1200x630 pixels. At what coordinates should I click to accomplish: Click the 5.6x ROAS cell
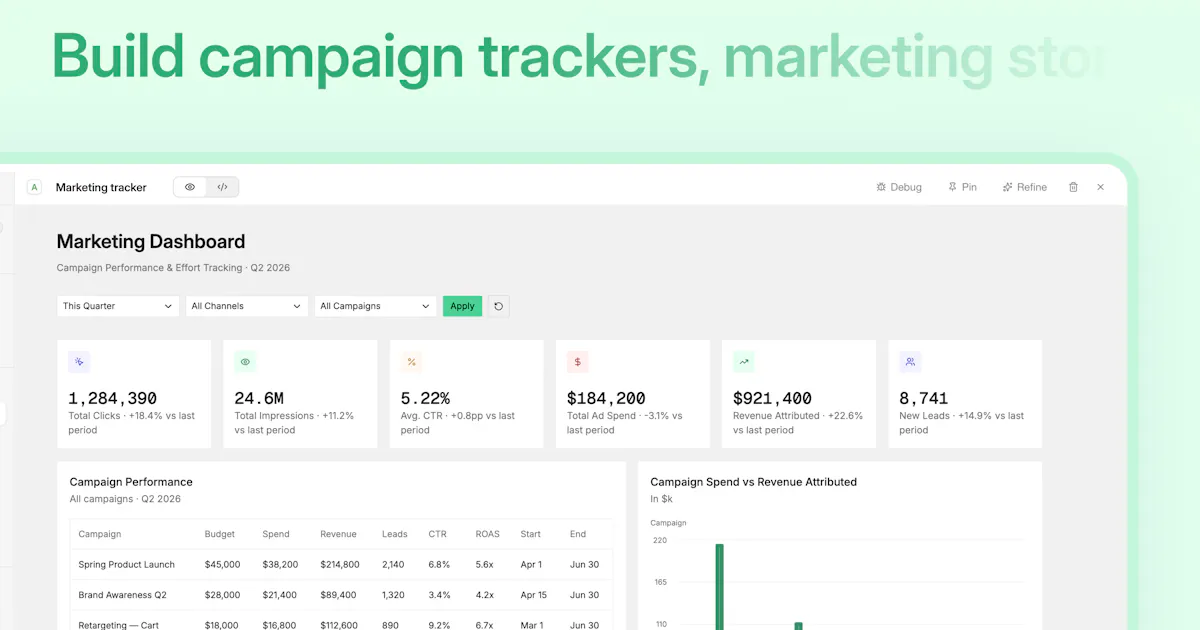pyautogui.click(x=485, y=564)
